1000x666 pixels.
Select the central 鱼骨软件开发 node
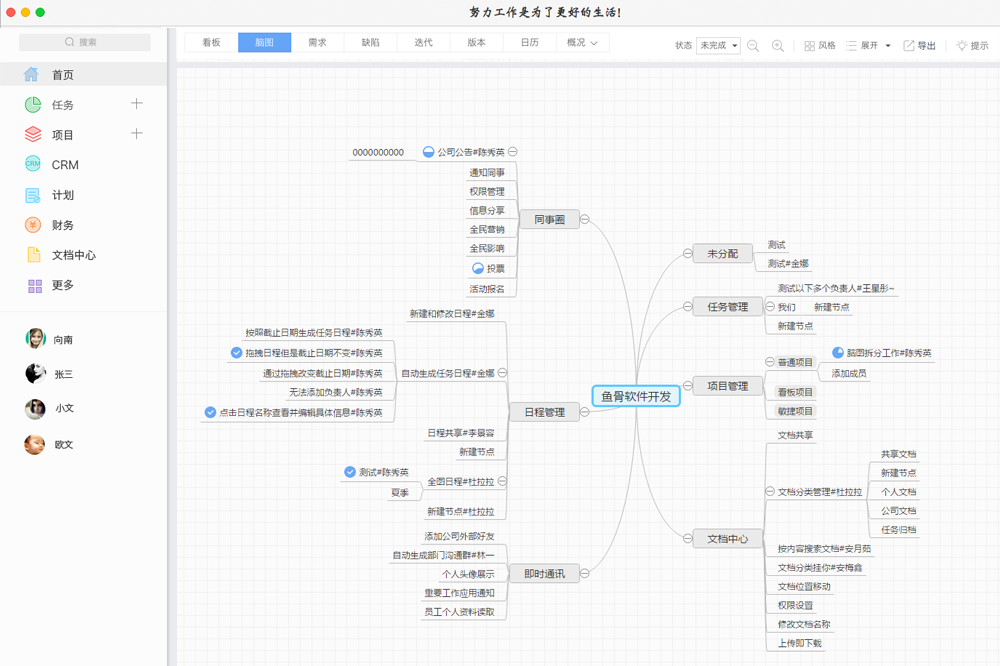[636, 396]
